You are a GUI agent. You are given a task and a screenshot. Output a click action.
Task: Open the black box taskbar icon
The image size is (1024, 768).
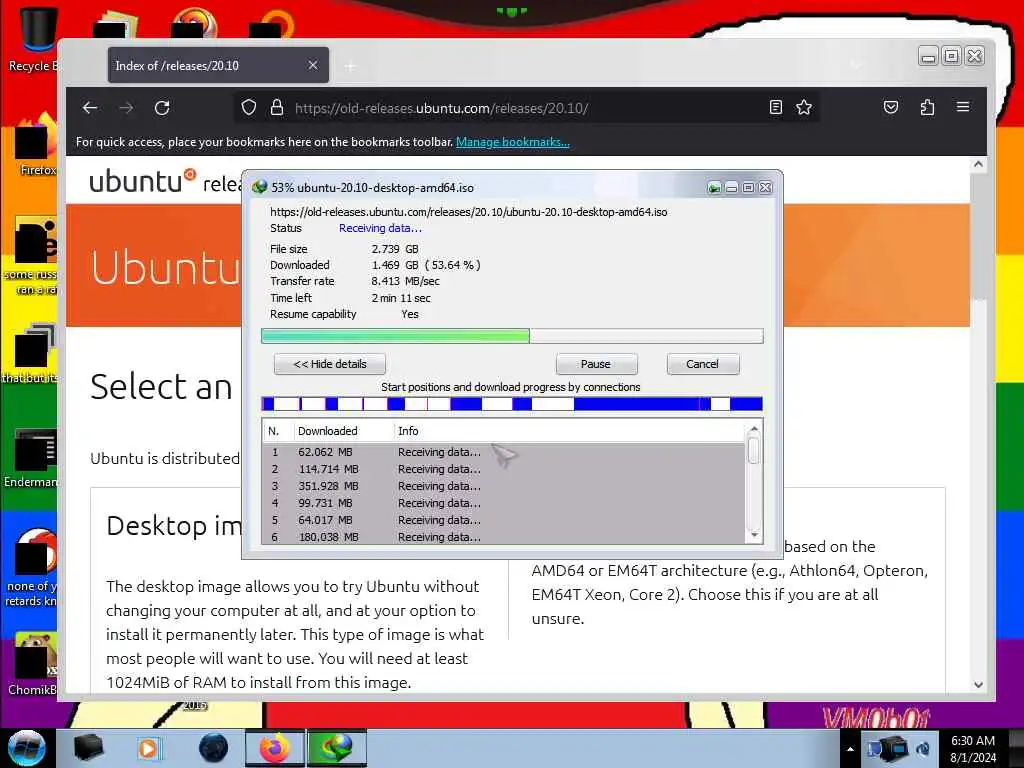coord(88,748)
